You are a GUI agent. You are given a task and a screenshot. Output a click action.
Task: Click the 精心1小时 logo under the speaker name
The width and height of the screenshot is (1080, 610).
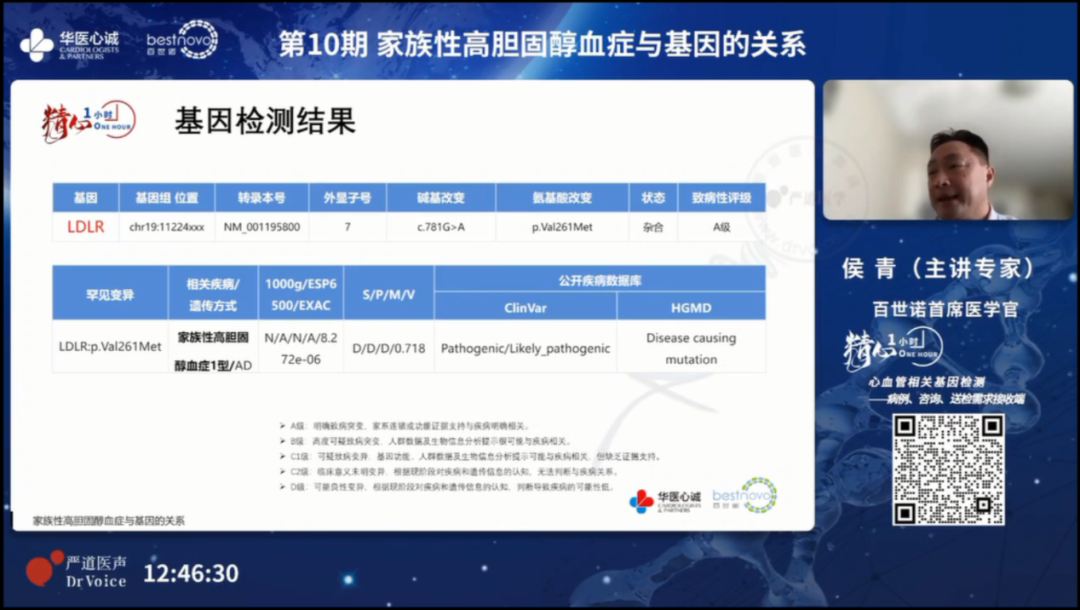[x=892, y=352]
